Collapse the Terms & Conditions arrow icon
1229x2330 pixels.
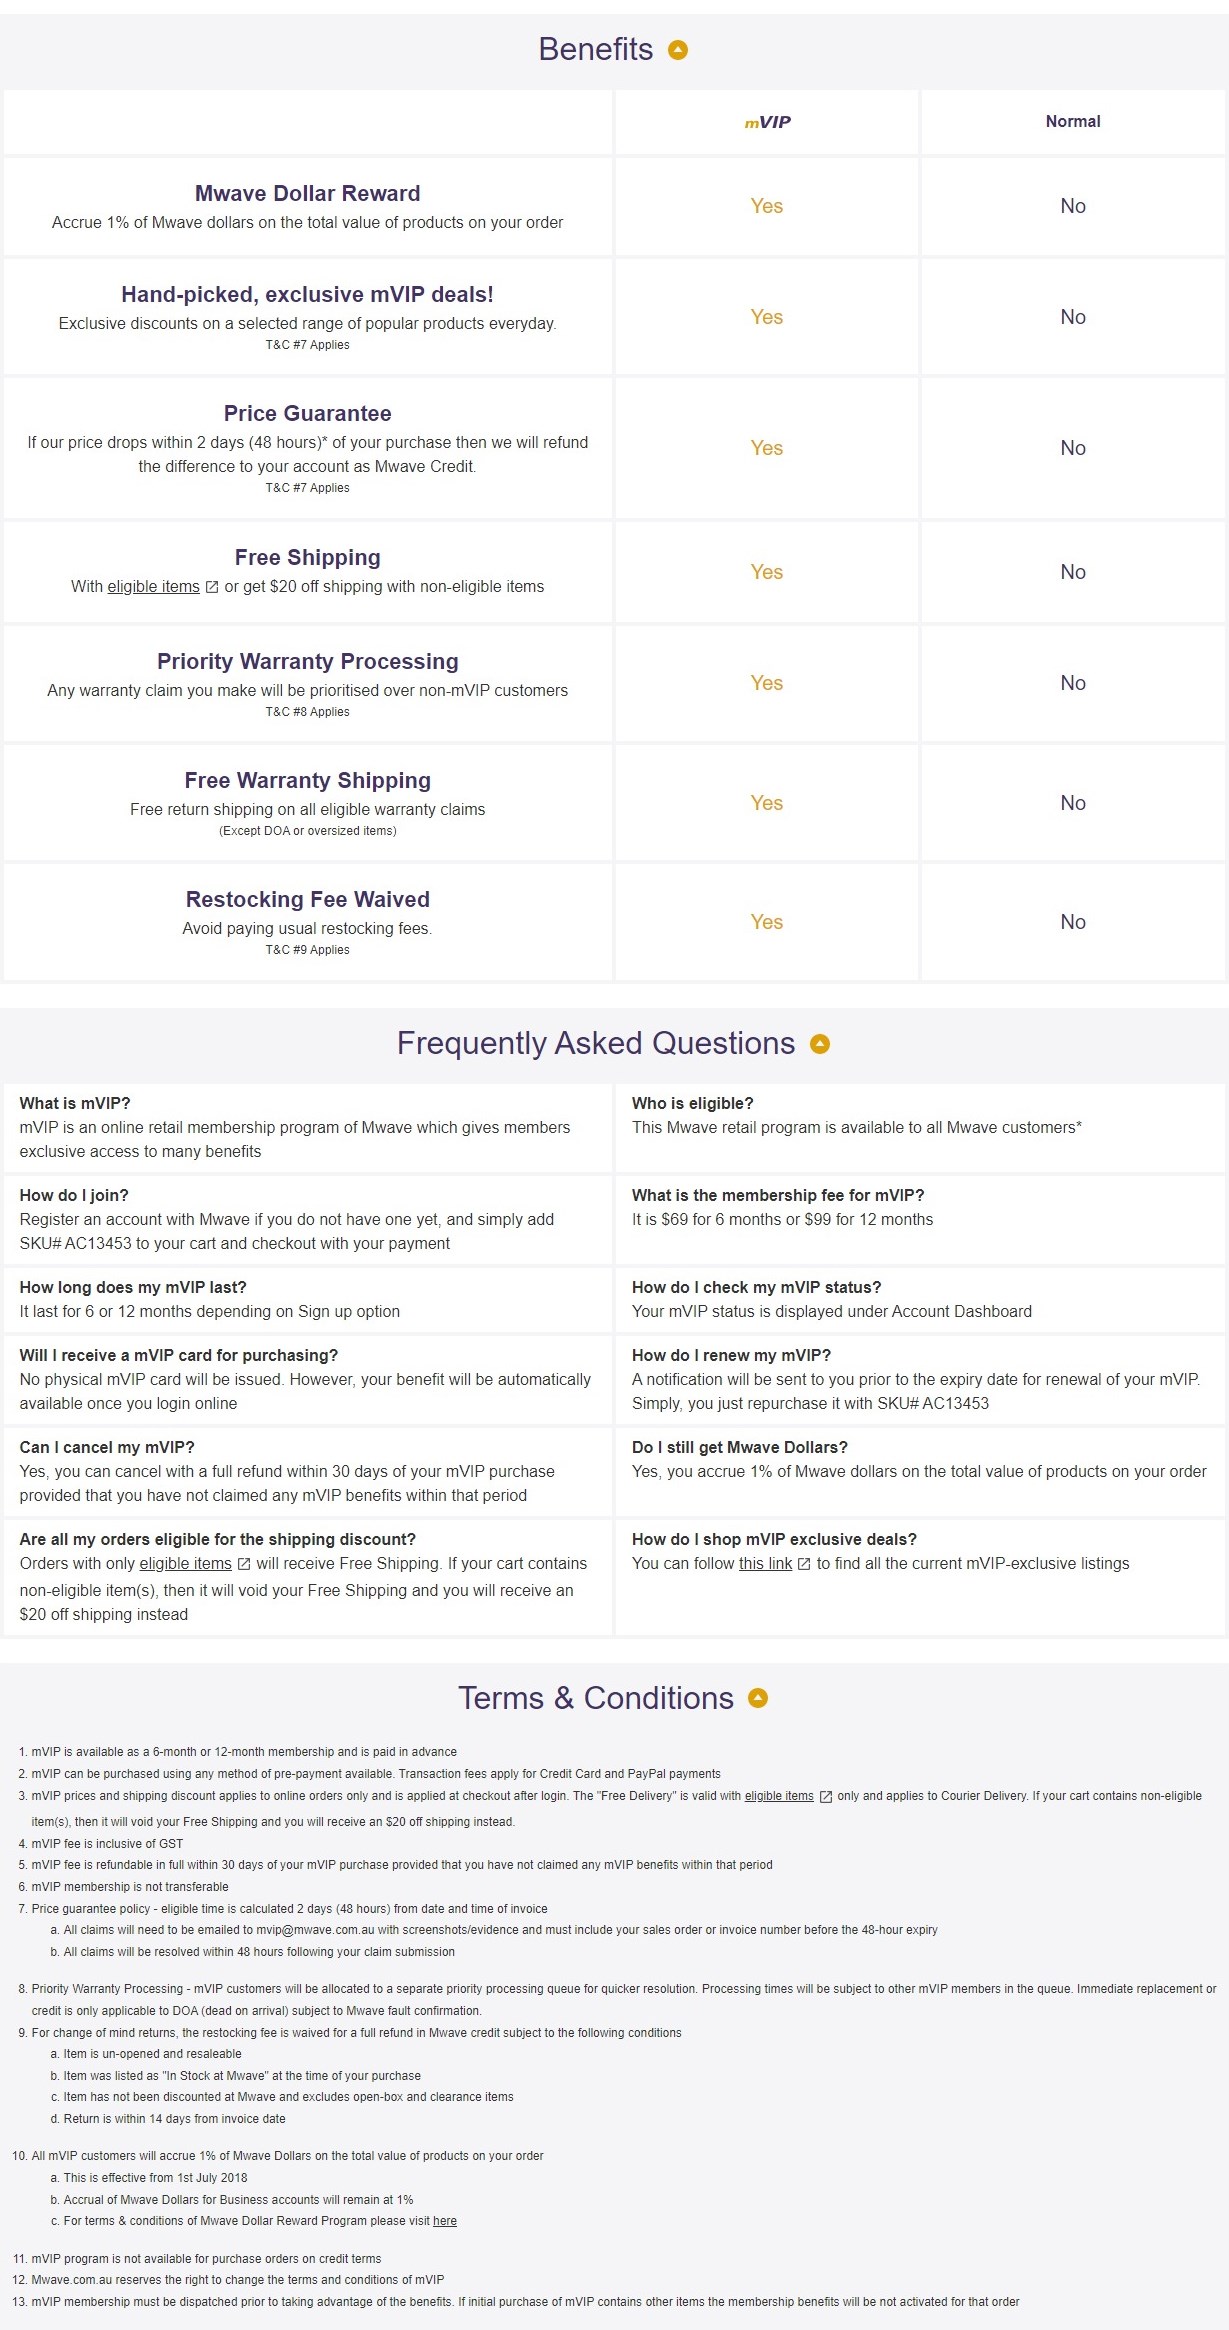tap(758, 1698)
